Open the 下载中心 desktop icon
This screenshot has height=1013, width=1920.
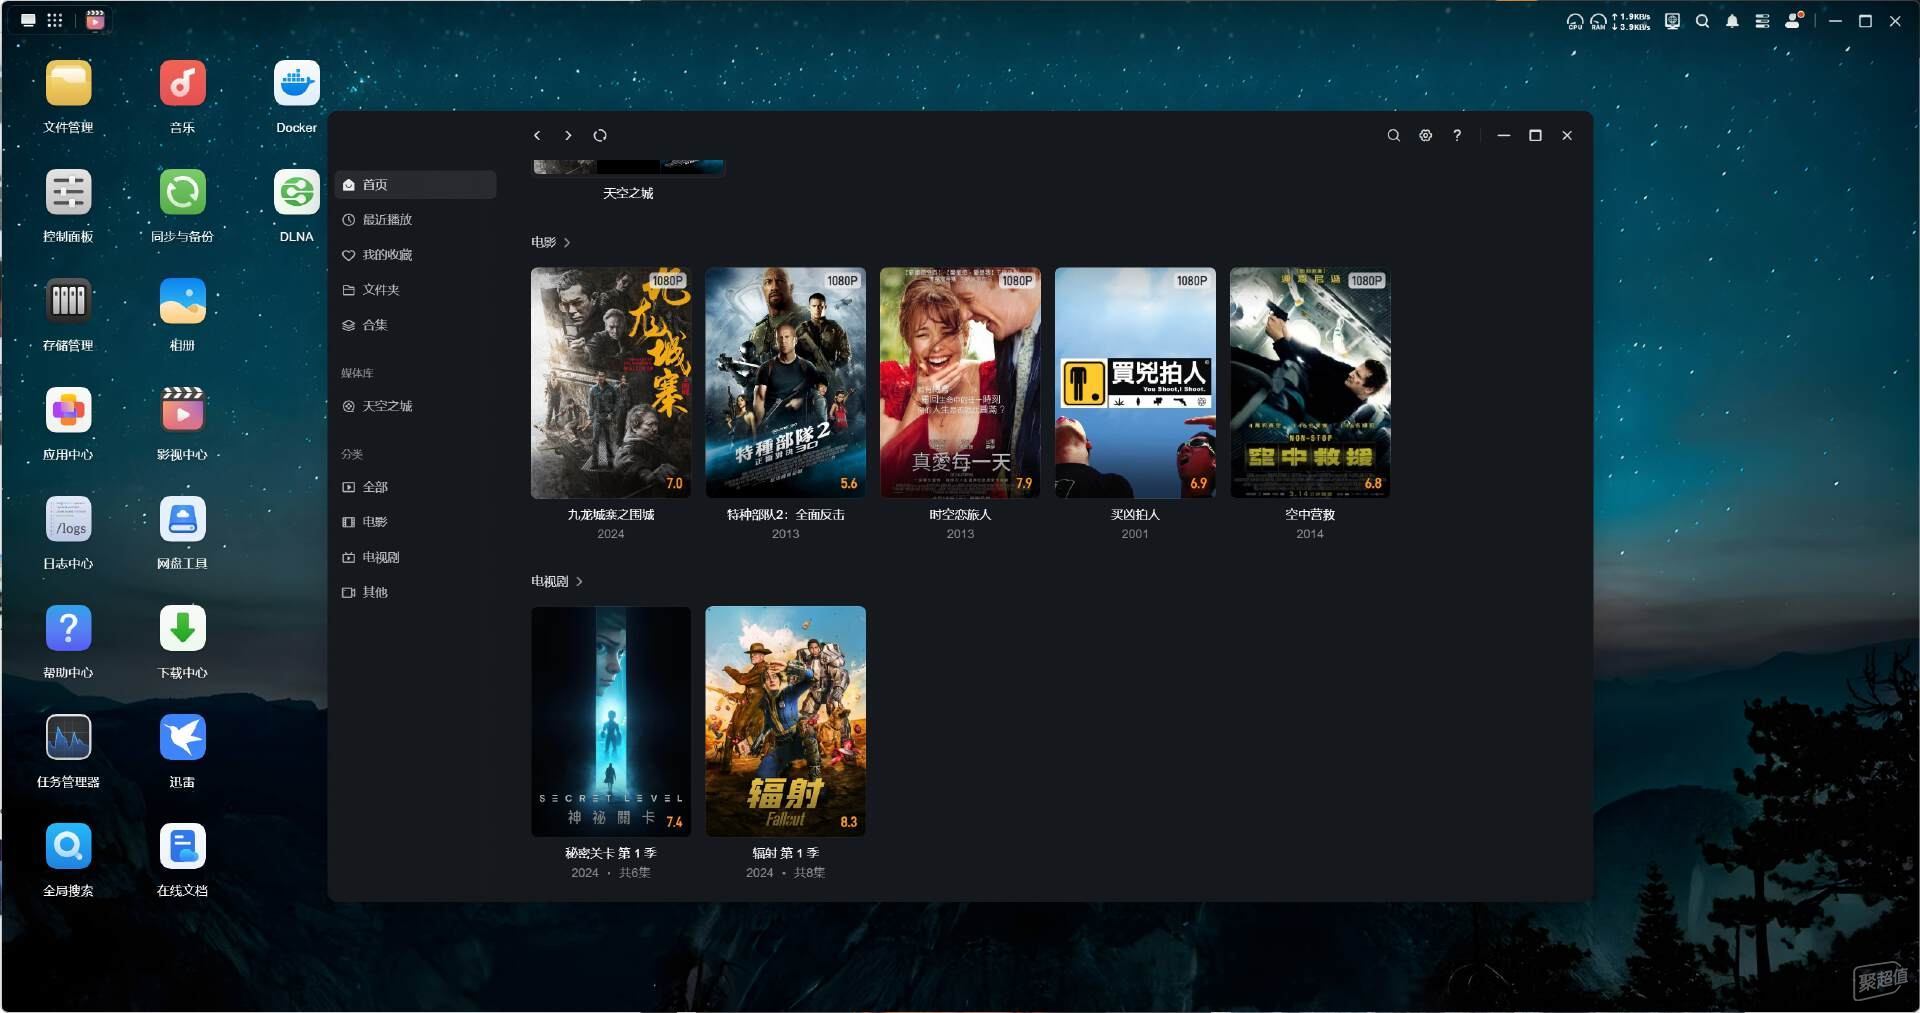coord(182,629)
